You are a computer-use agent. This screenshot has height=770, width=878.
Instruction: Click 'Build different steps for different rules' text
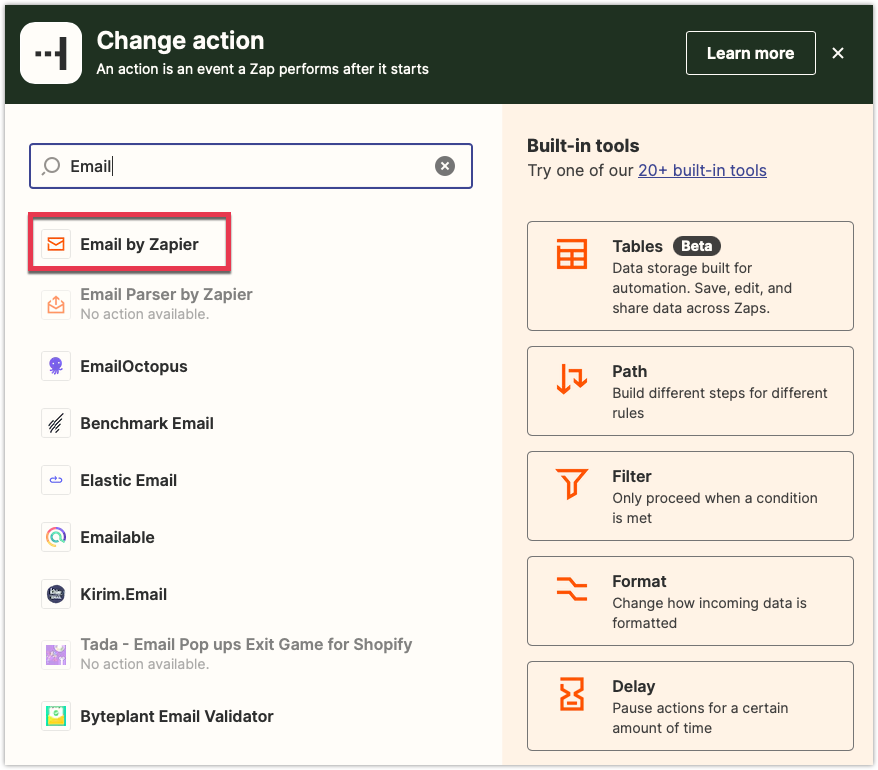(720, 403)
